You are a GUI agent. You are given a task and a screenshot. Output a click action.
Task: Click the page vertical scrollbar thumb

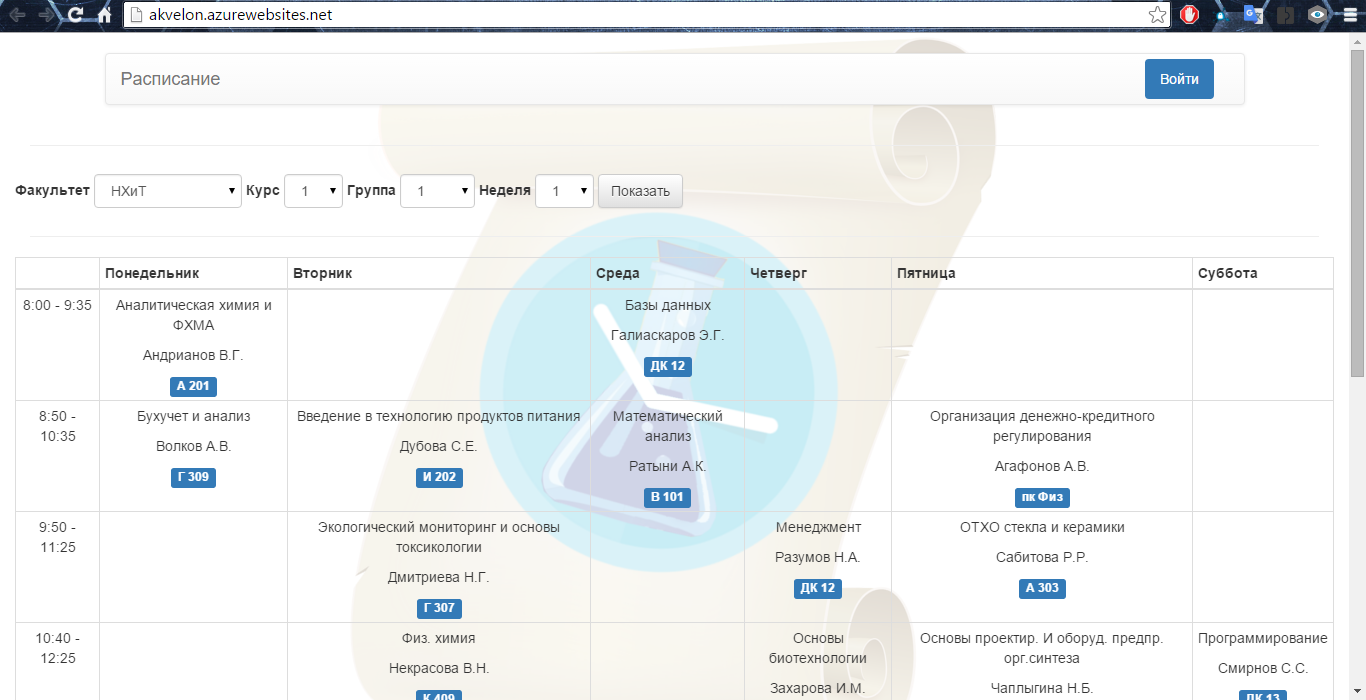pos(1357,213)
